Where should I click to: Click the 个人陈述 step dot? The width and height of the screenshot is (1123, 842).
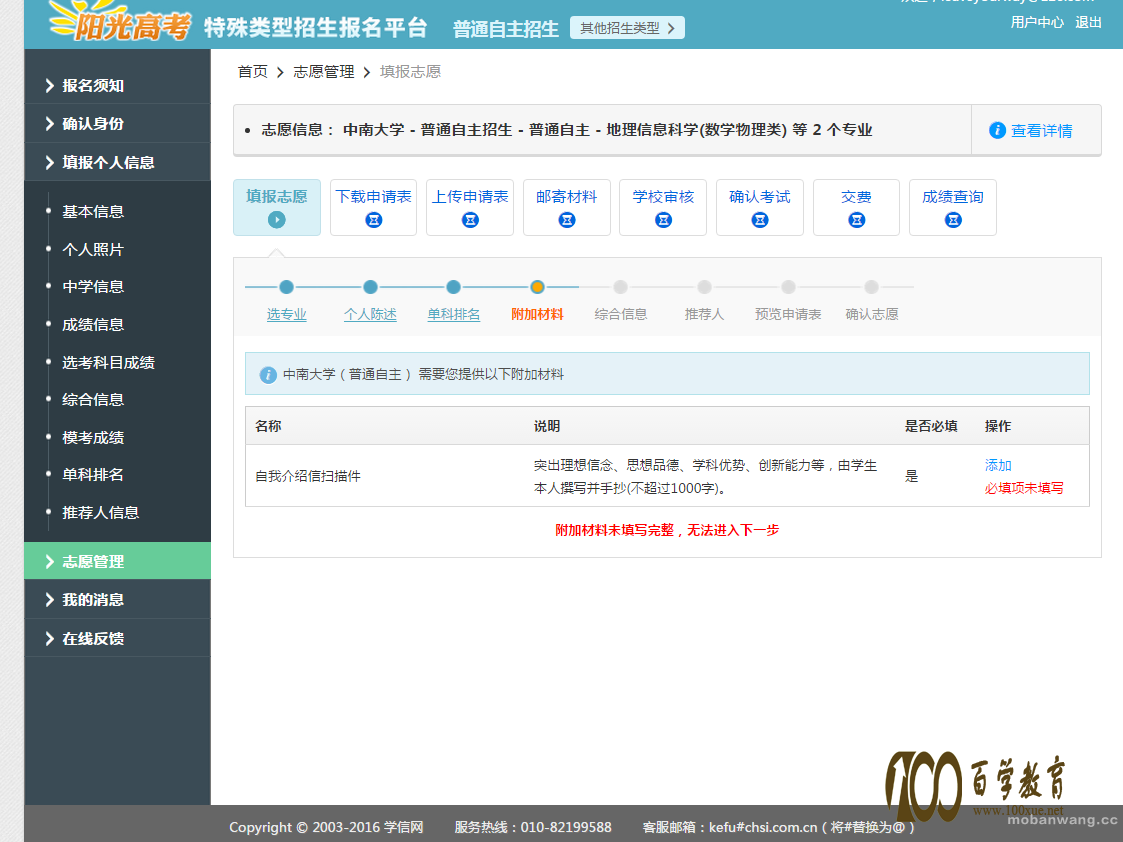pos(370,287)
